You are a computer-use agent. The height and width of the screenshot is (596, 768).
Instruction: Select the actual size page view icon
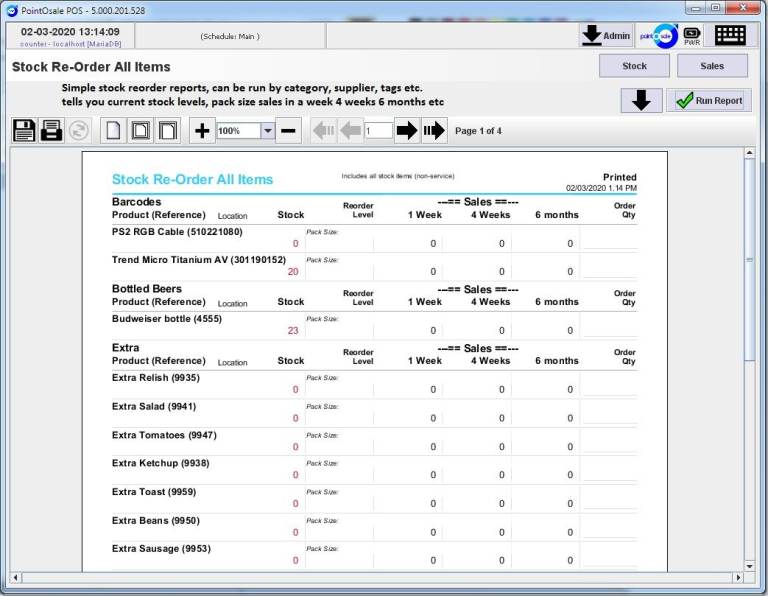click(x=114, y=131)
